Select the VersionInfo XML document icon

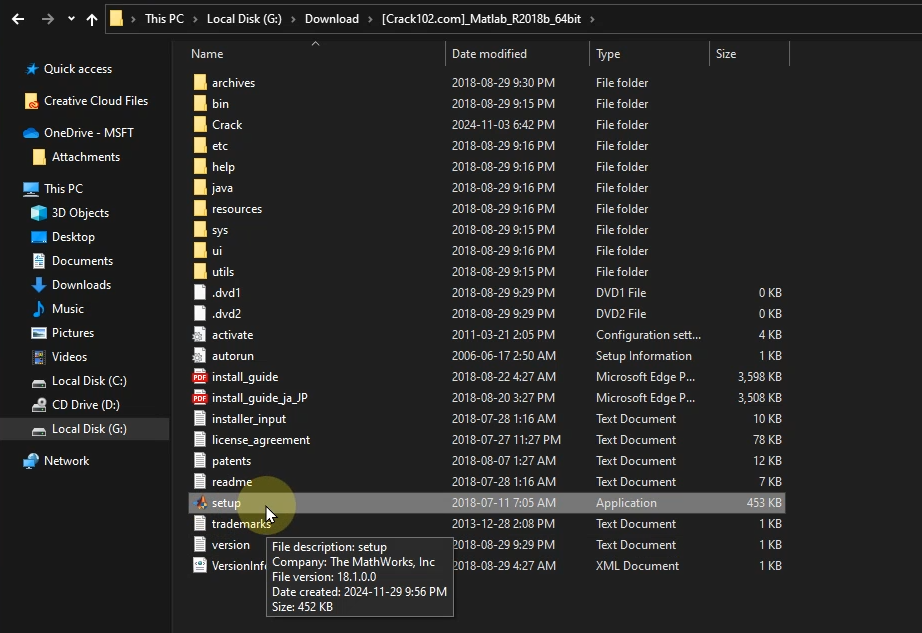(200, 566)
